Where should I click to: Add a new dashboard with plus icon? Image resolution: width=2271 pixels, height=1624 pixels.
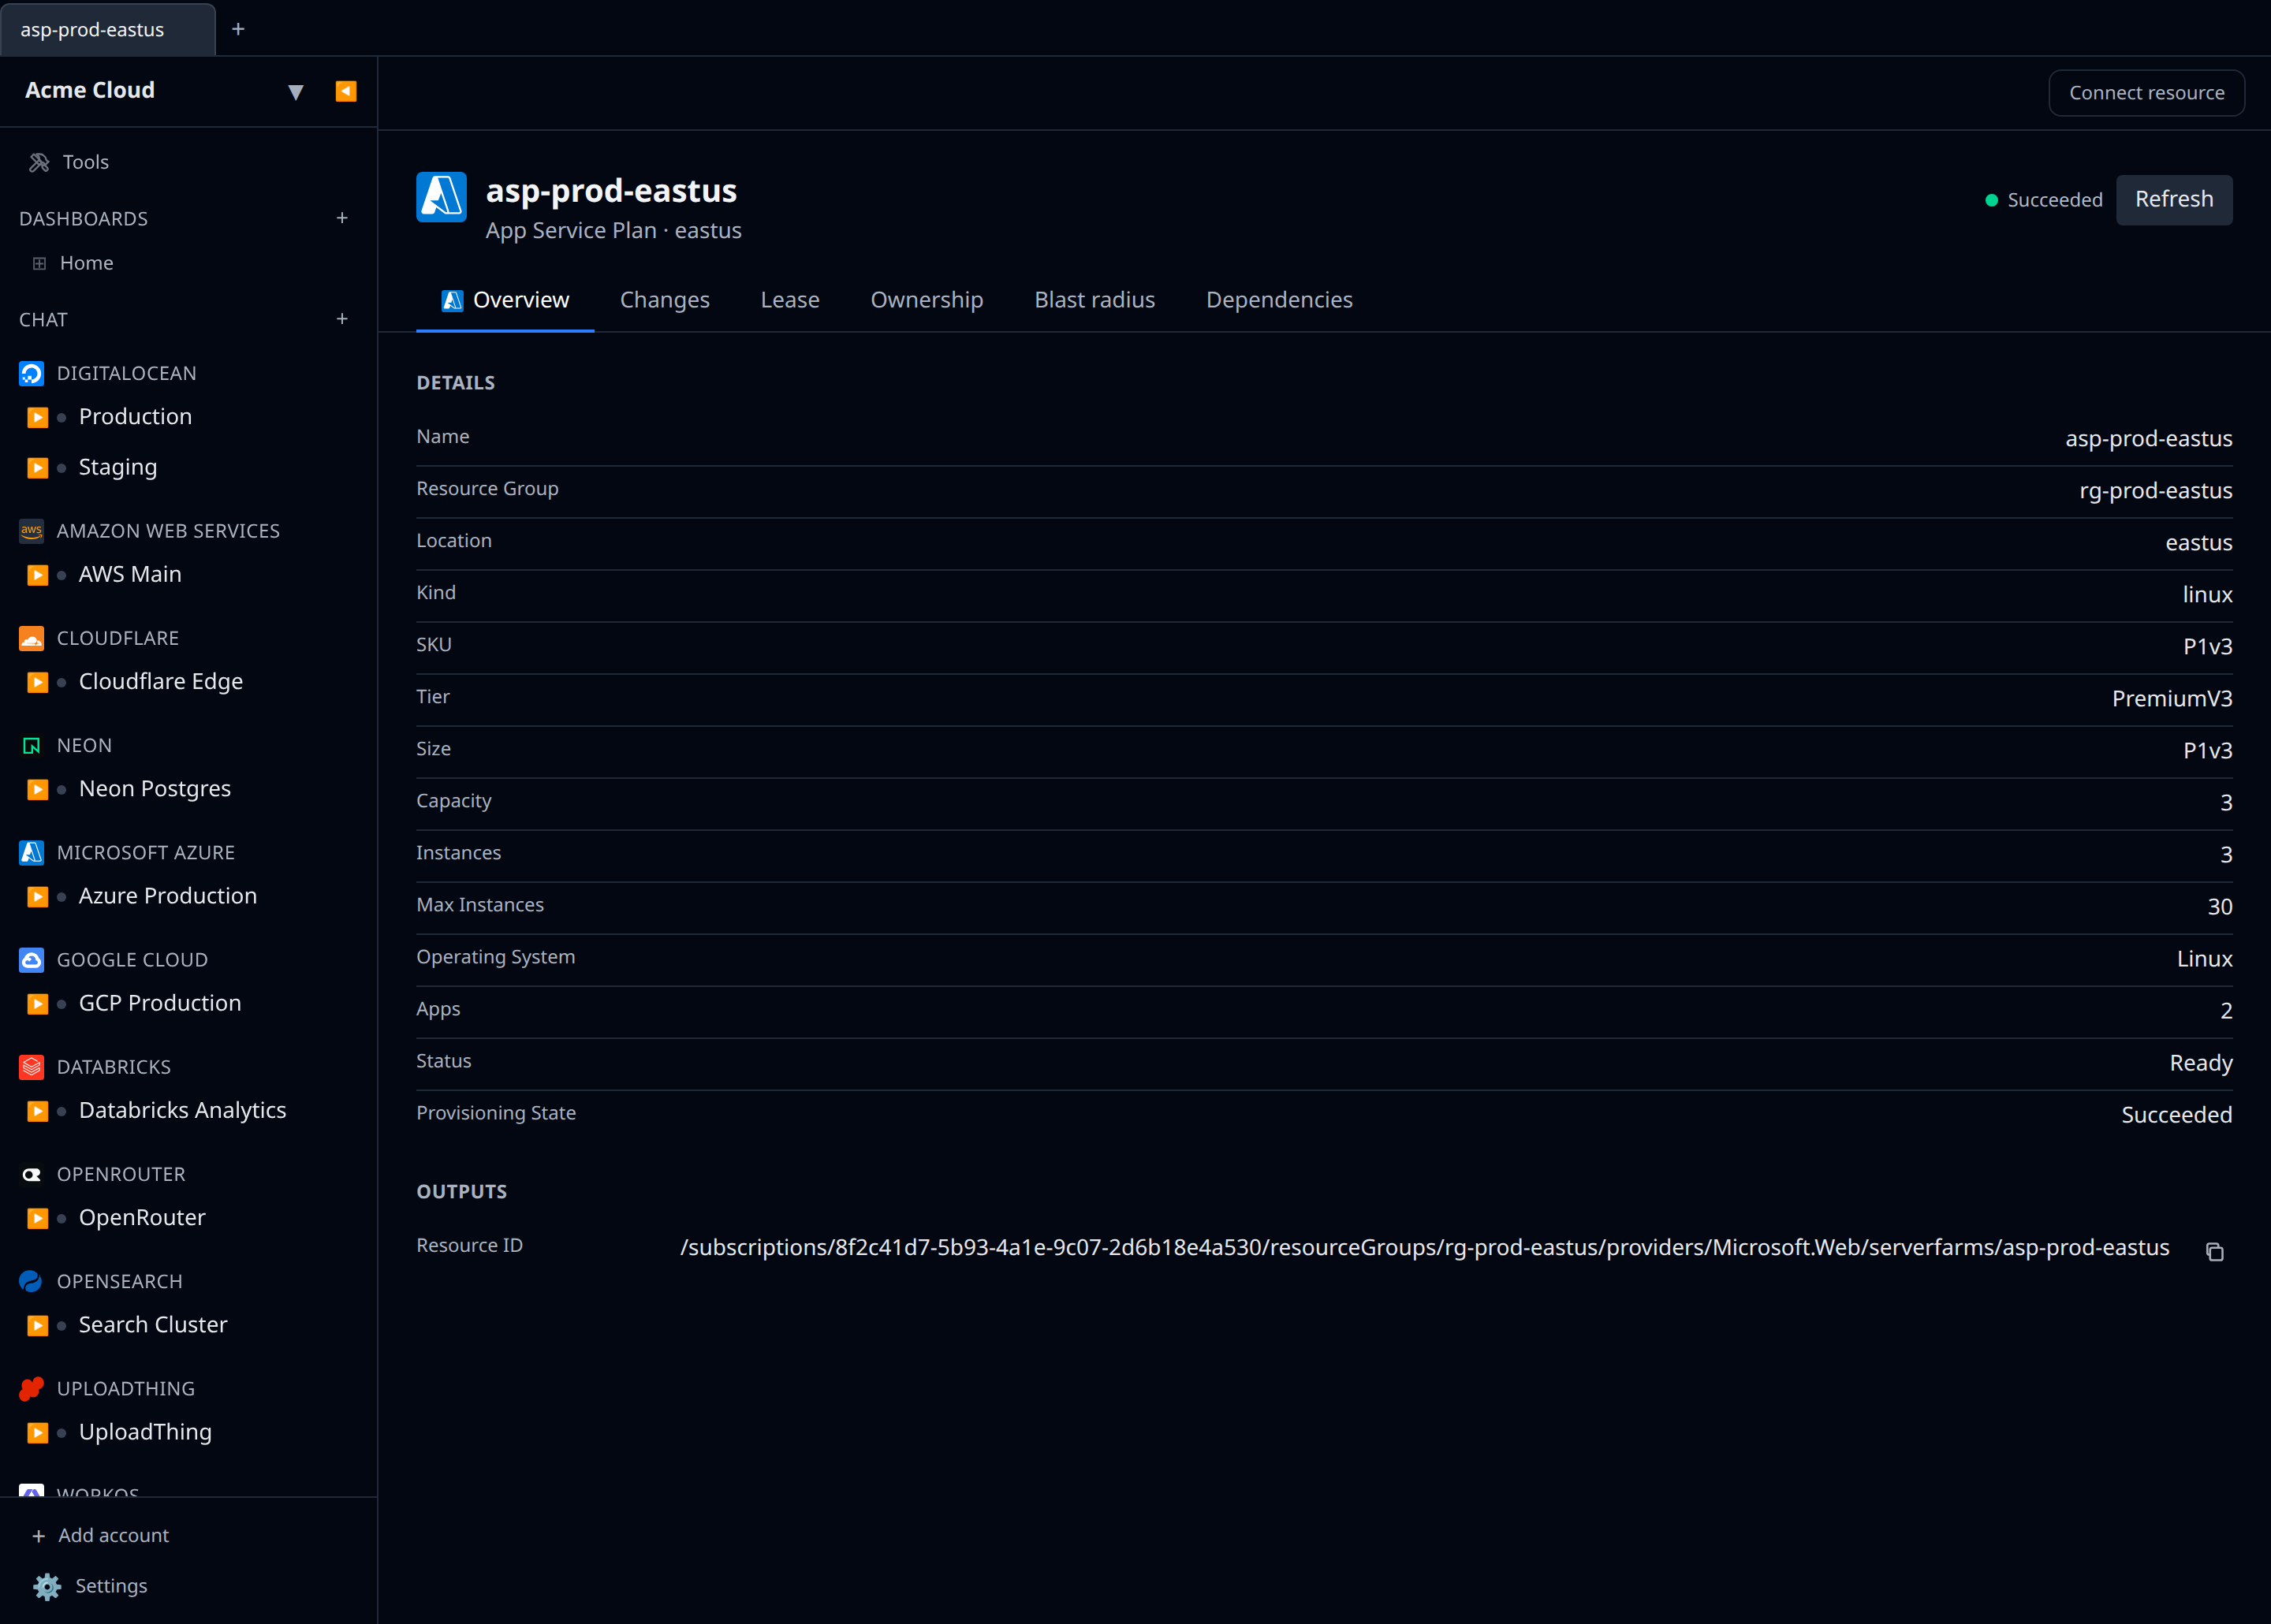[342, 218]
